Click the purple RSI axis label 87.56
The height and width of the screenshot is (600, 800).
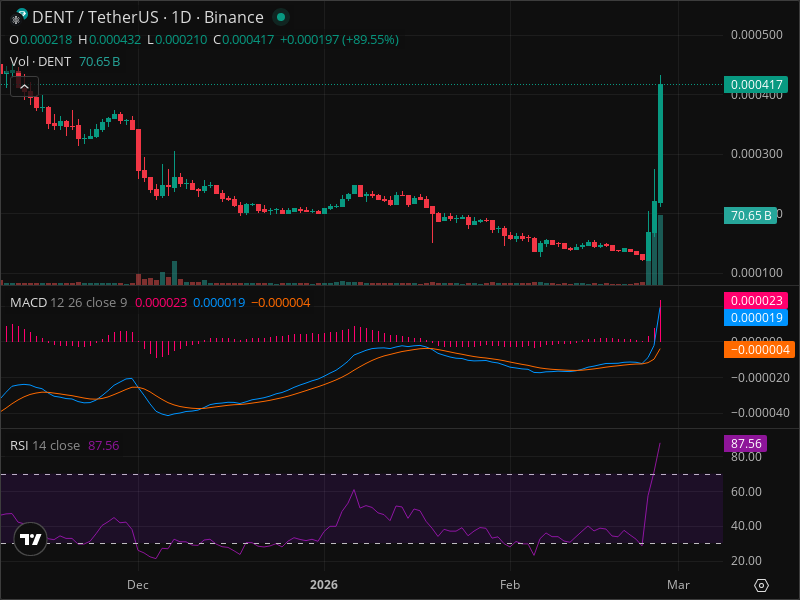745,443
